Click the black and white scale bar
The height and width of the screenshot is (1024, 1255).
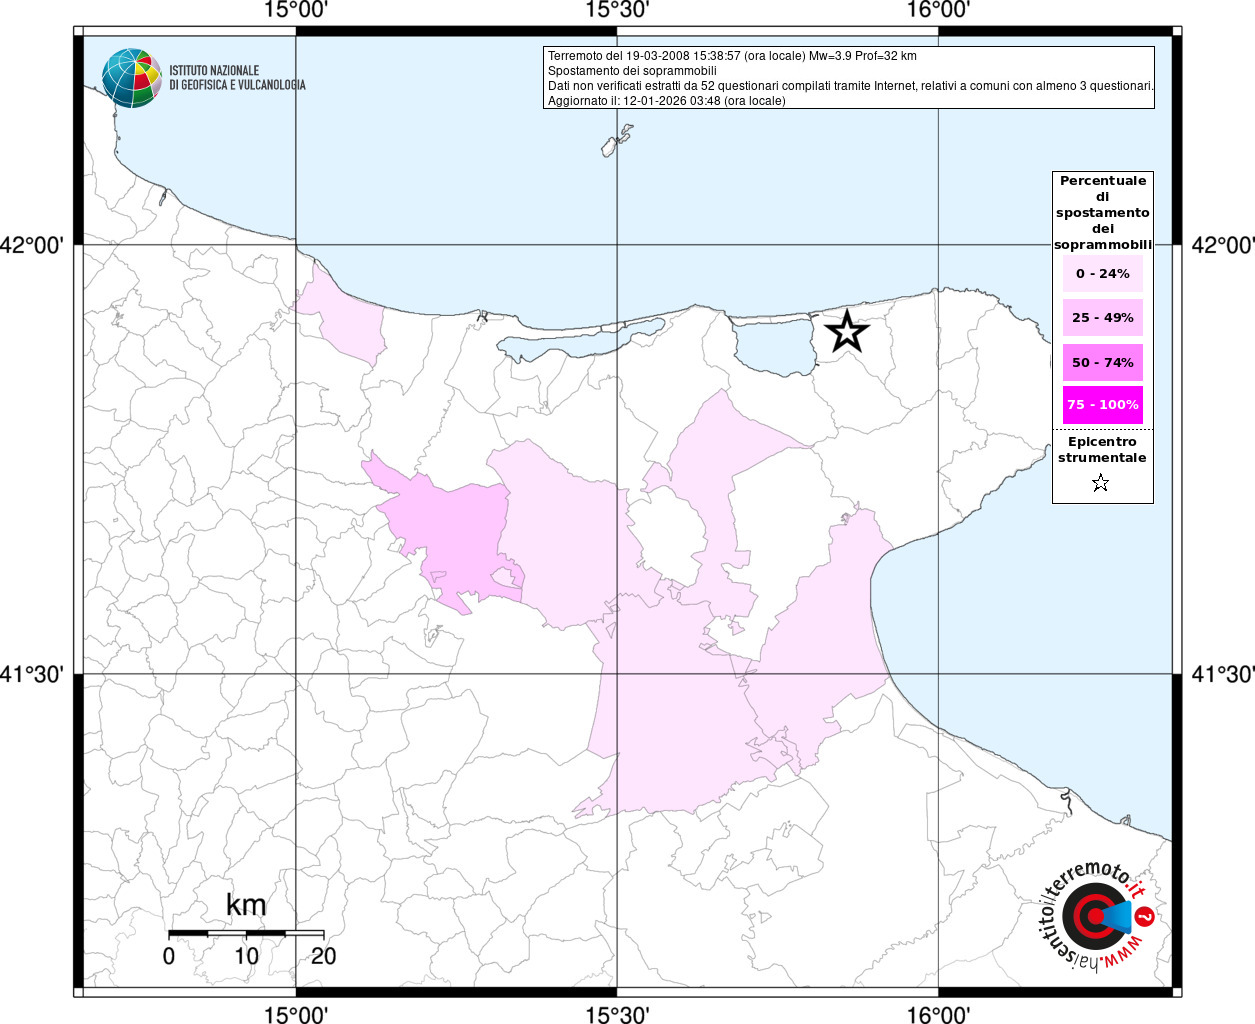click(x=246, y=932)
